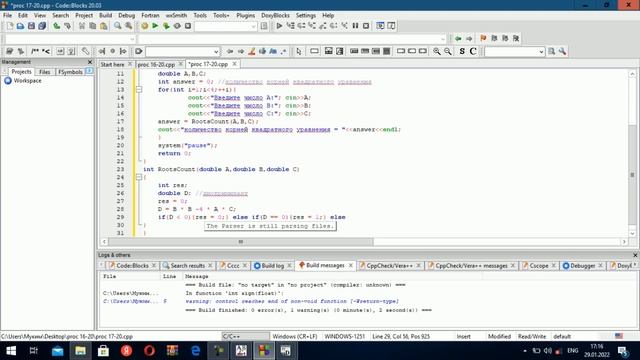Click the Zoom in magnifier icon

coord(437,51)
